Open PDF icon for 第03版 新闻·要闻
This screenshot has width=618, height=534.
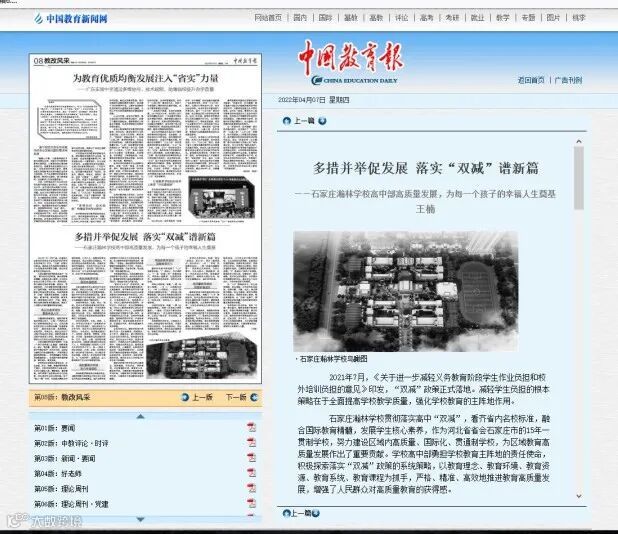[251, 458]
